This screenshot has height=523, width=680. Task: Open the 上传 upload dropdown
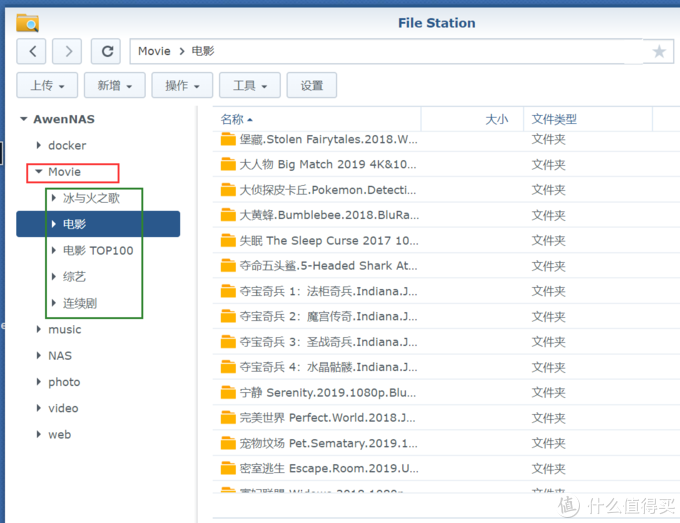(x=47, y=86)
